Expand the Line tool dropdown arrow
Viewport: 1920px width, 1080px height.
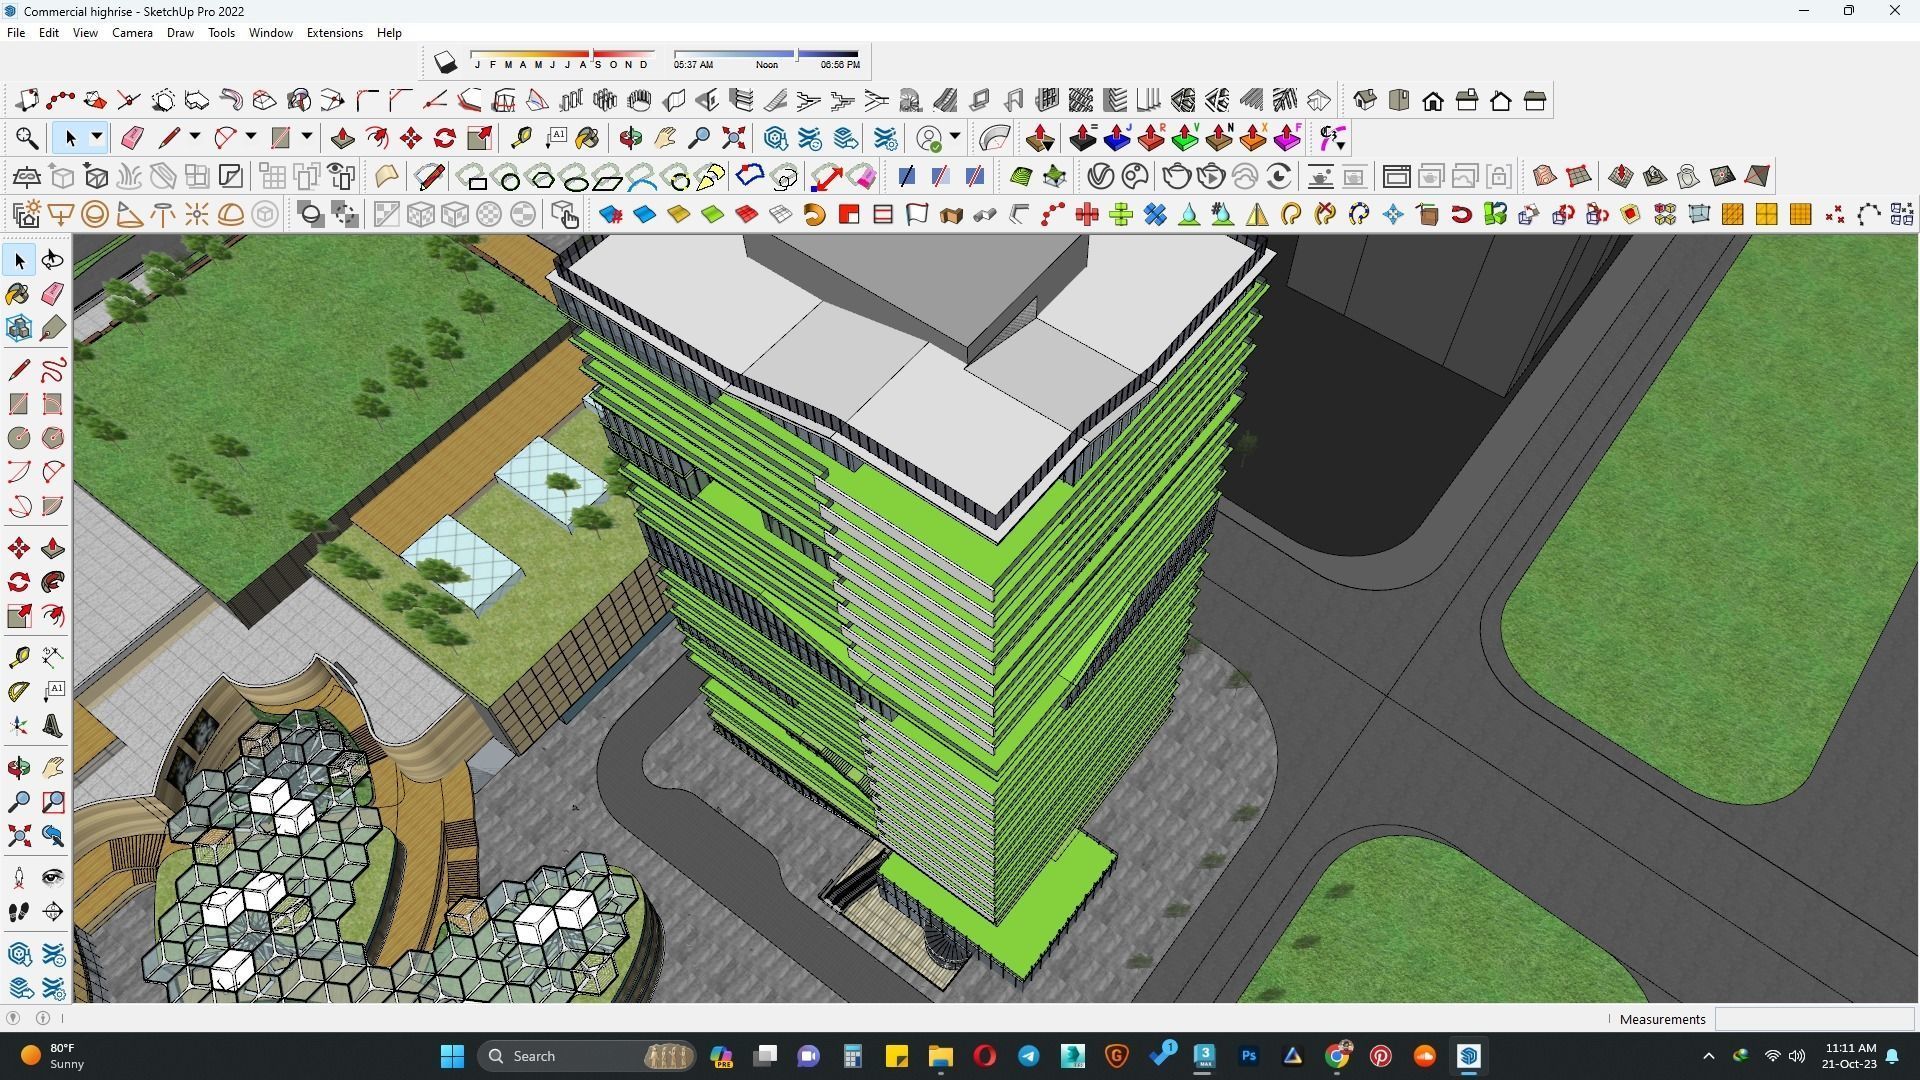pos(194,138)
